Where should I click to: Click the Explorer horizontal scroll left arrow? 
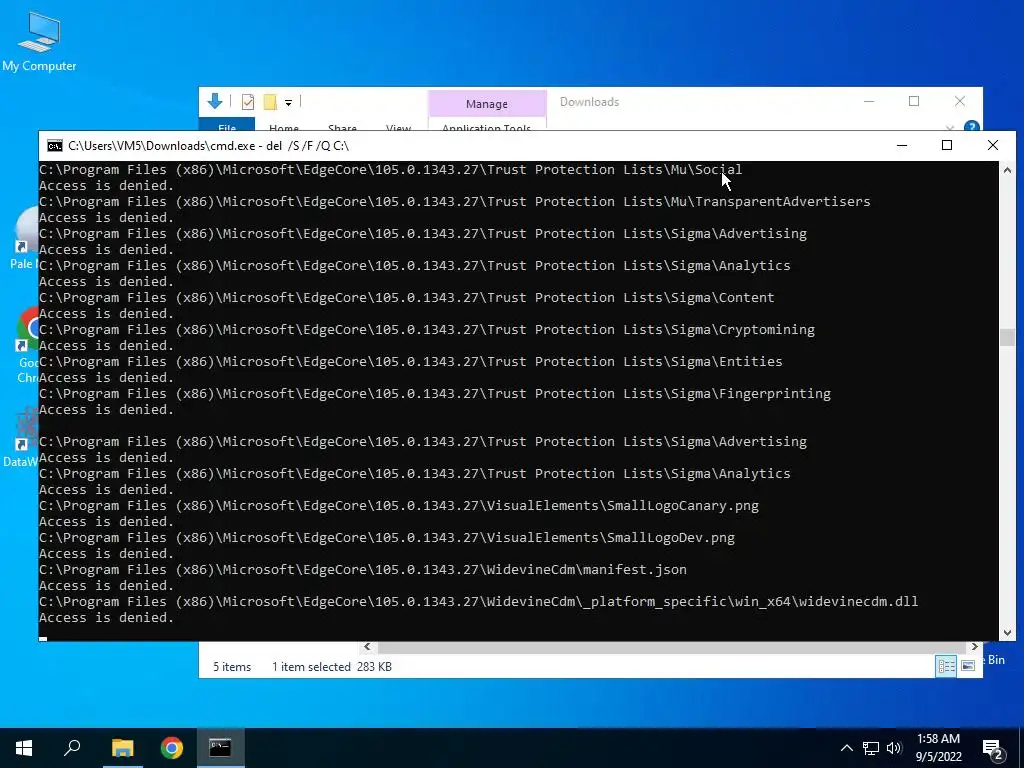(367, 647)
